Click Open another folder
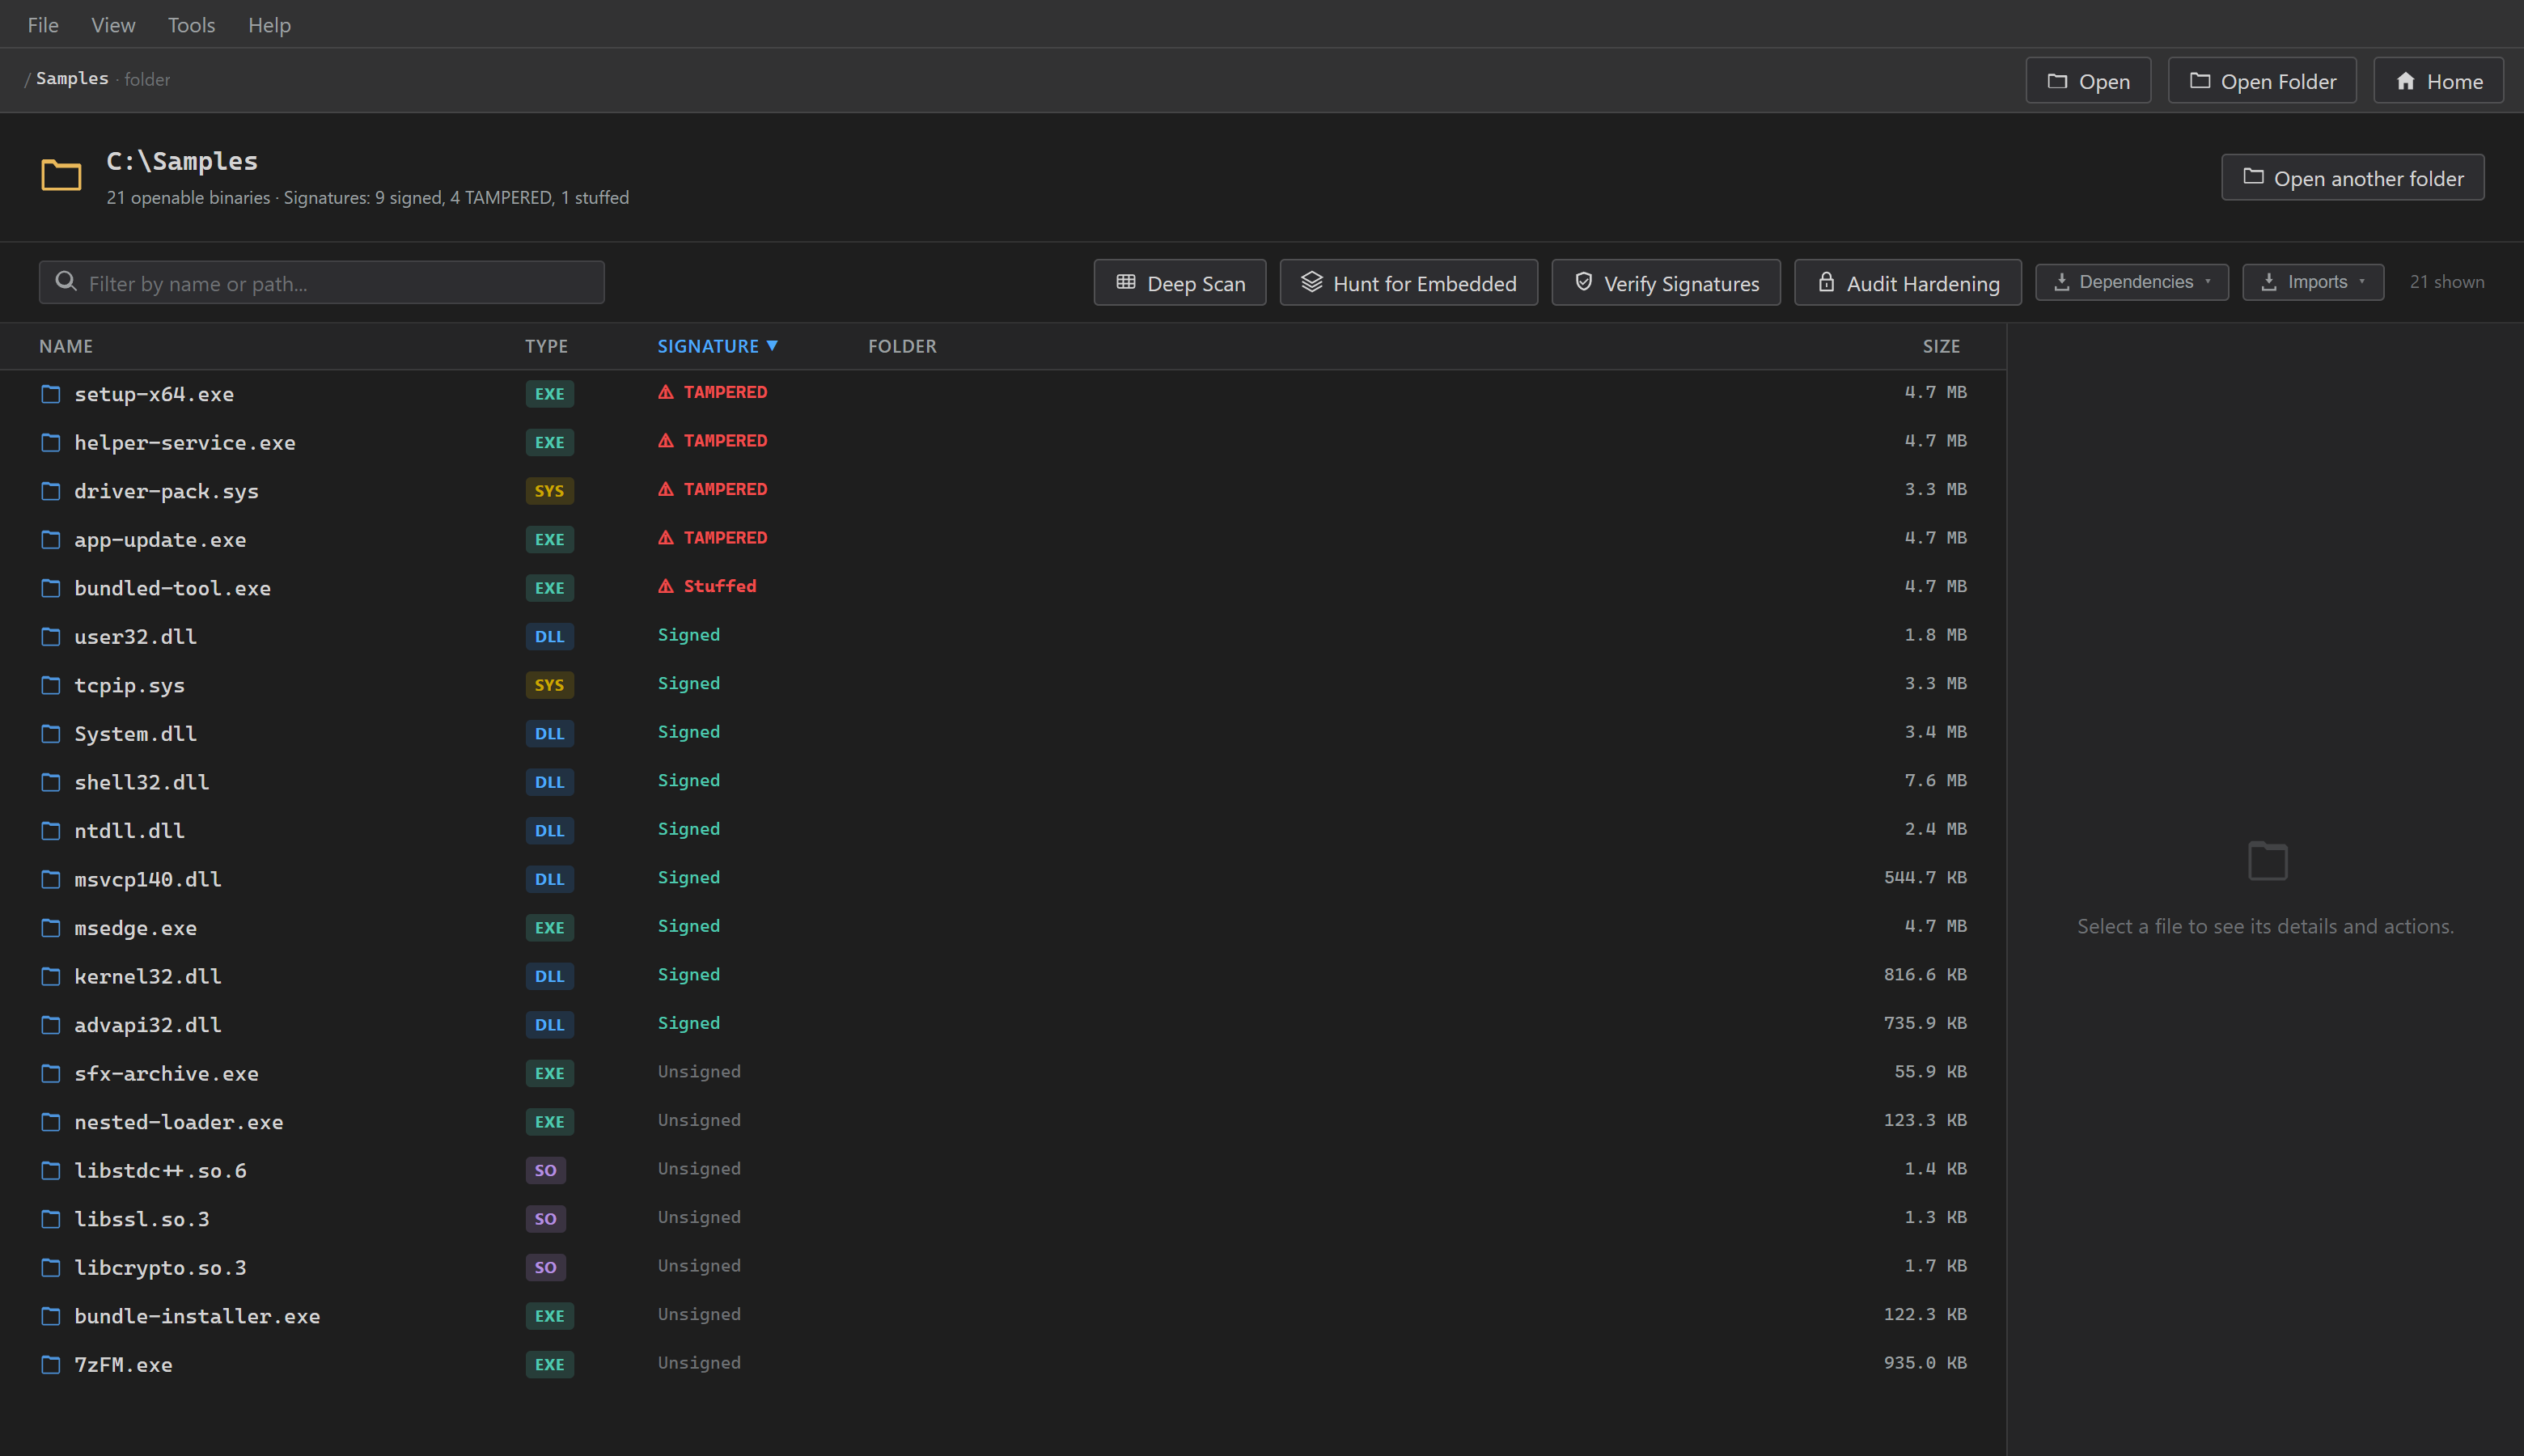 pyautogui.click(x=2352, y=178)
